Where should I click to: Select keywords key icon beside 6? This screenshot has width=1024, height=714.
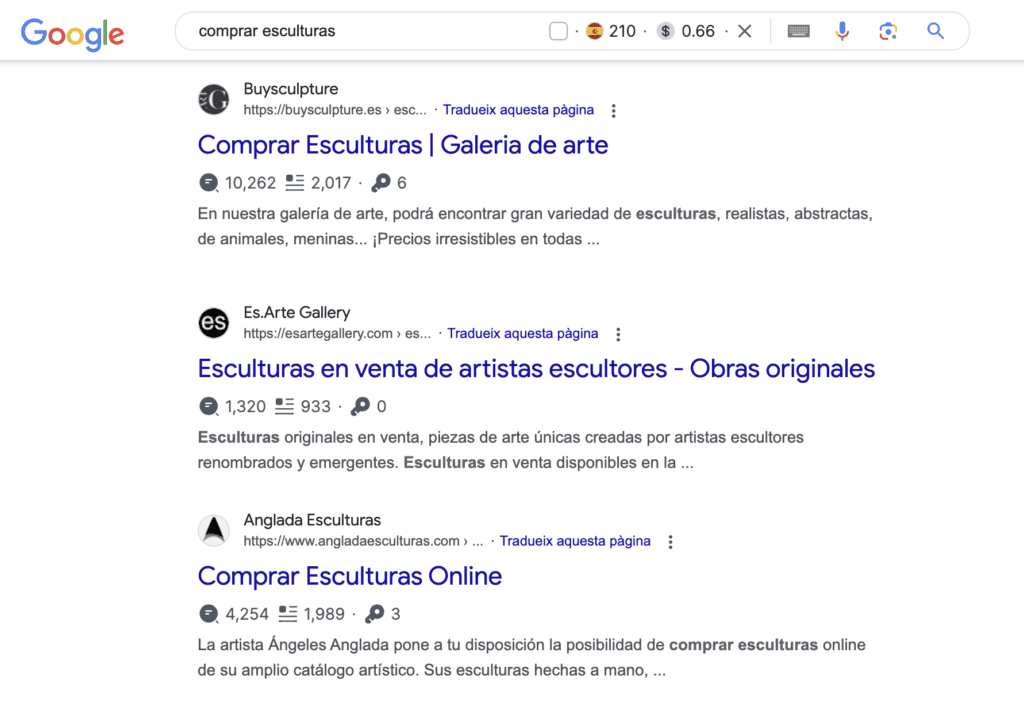tap(381, 183)
